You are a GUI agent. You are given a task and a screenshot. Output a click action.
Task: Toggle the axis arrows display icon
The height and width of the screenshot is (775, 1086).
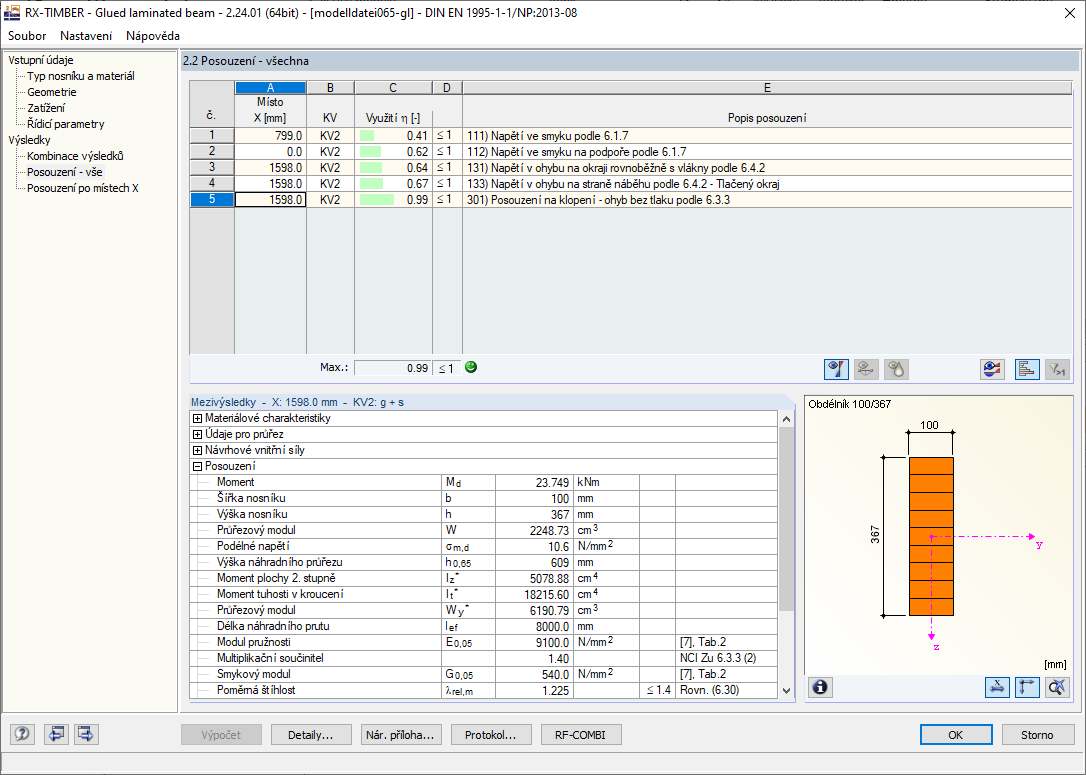coord(1027,687)
